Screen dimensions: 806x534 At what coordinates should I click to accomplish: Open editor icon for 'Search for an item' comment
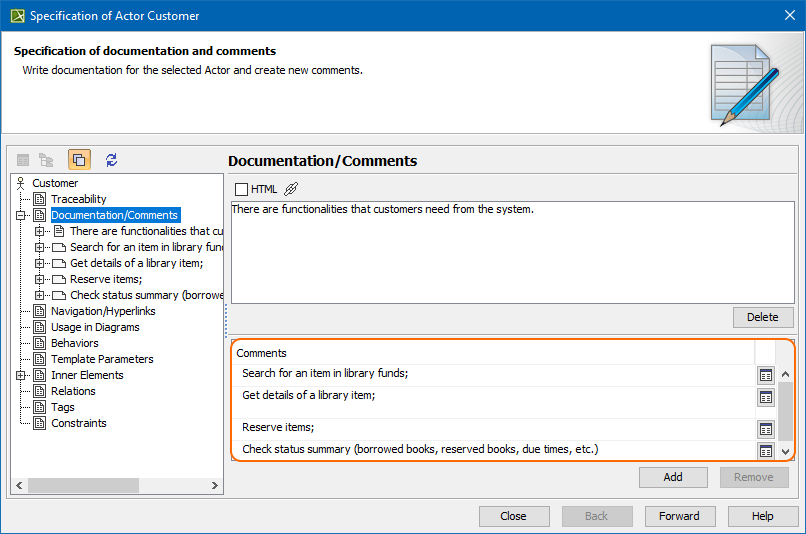765,375
